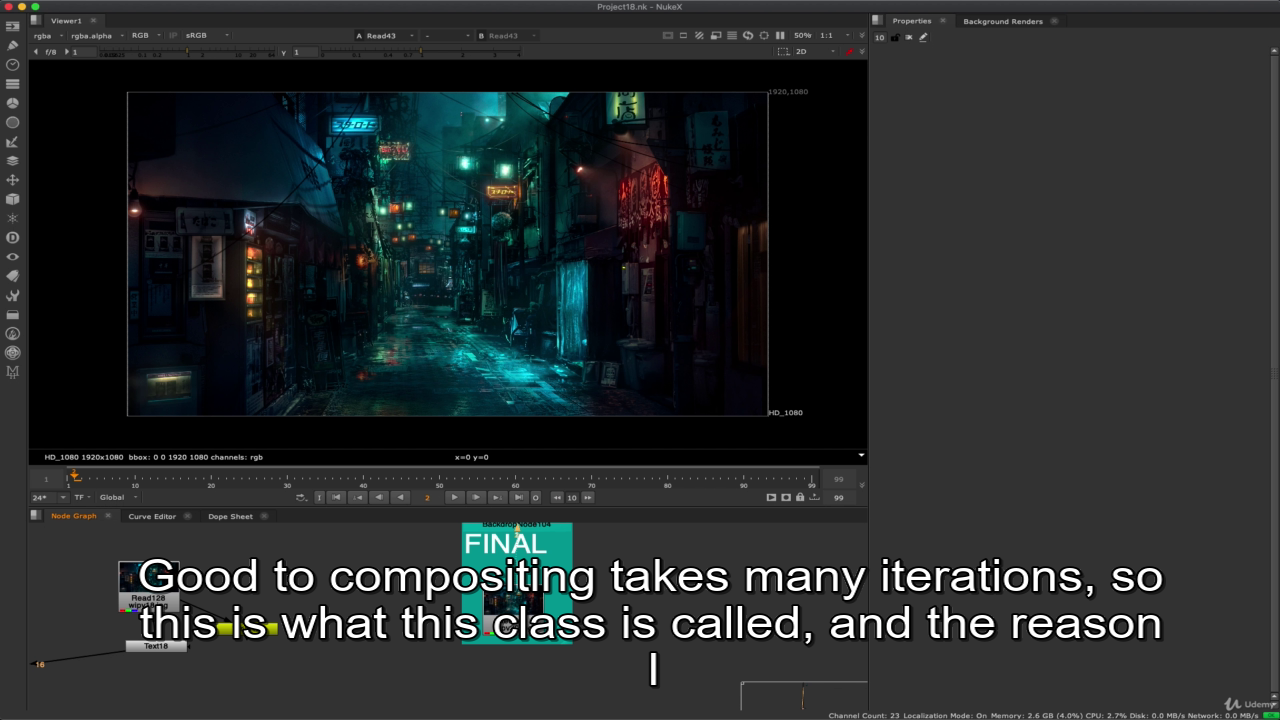
Task: Click the gain slider near f/8
Action: pyautogui.click(x=187, y=52)
